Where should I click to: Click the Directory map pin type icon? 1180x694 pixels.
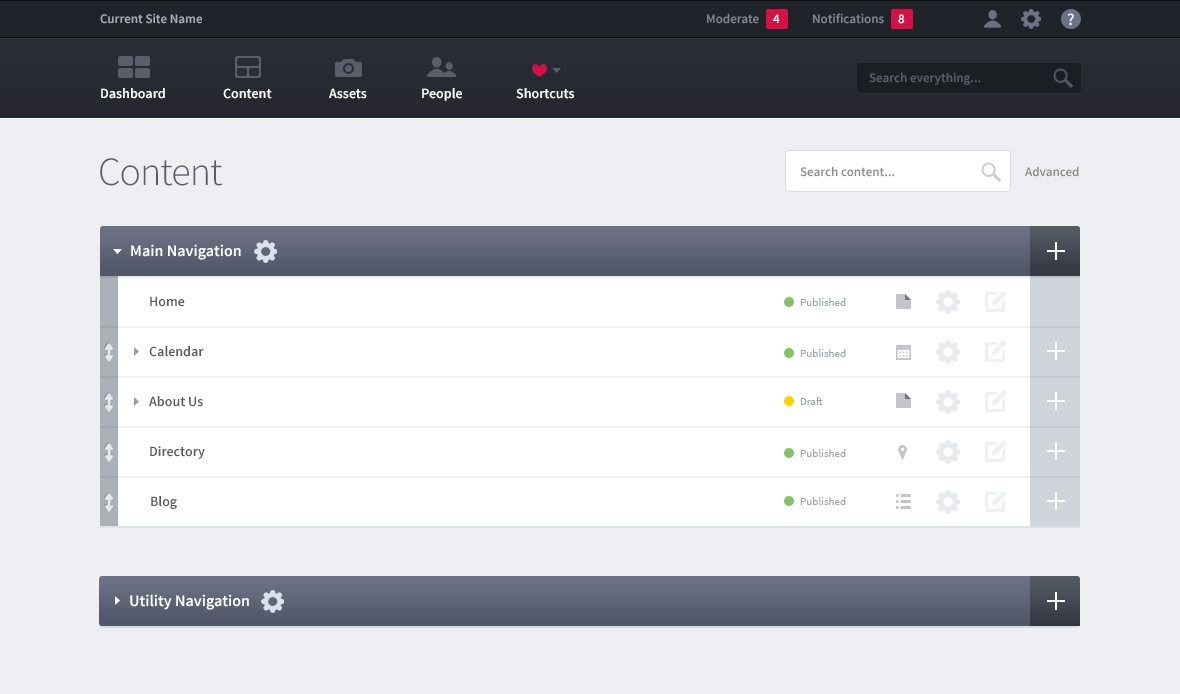click(902, 452)
